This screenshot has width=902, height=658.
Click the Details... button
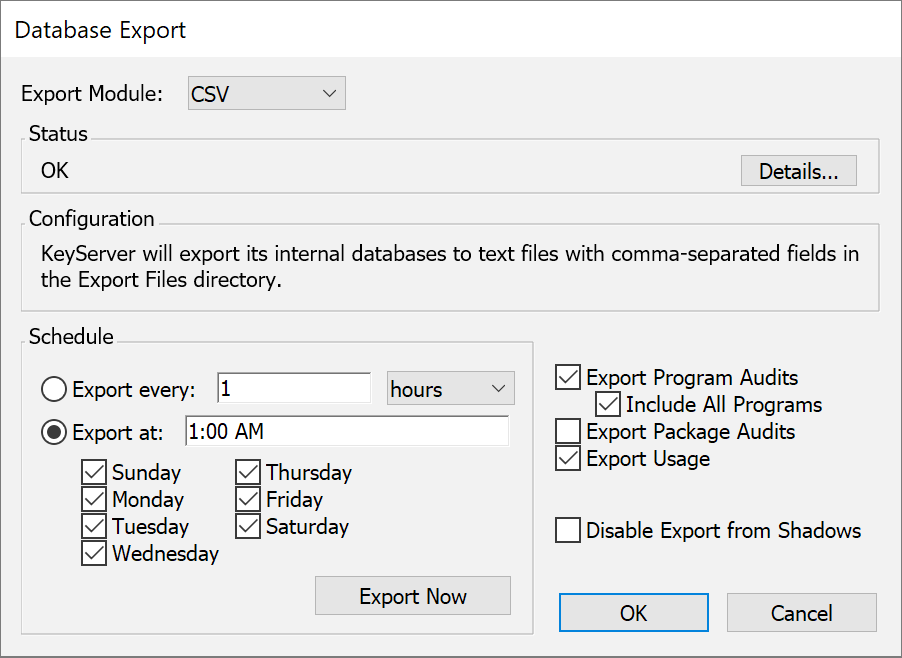[798, 171]
